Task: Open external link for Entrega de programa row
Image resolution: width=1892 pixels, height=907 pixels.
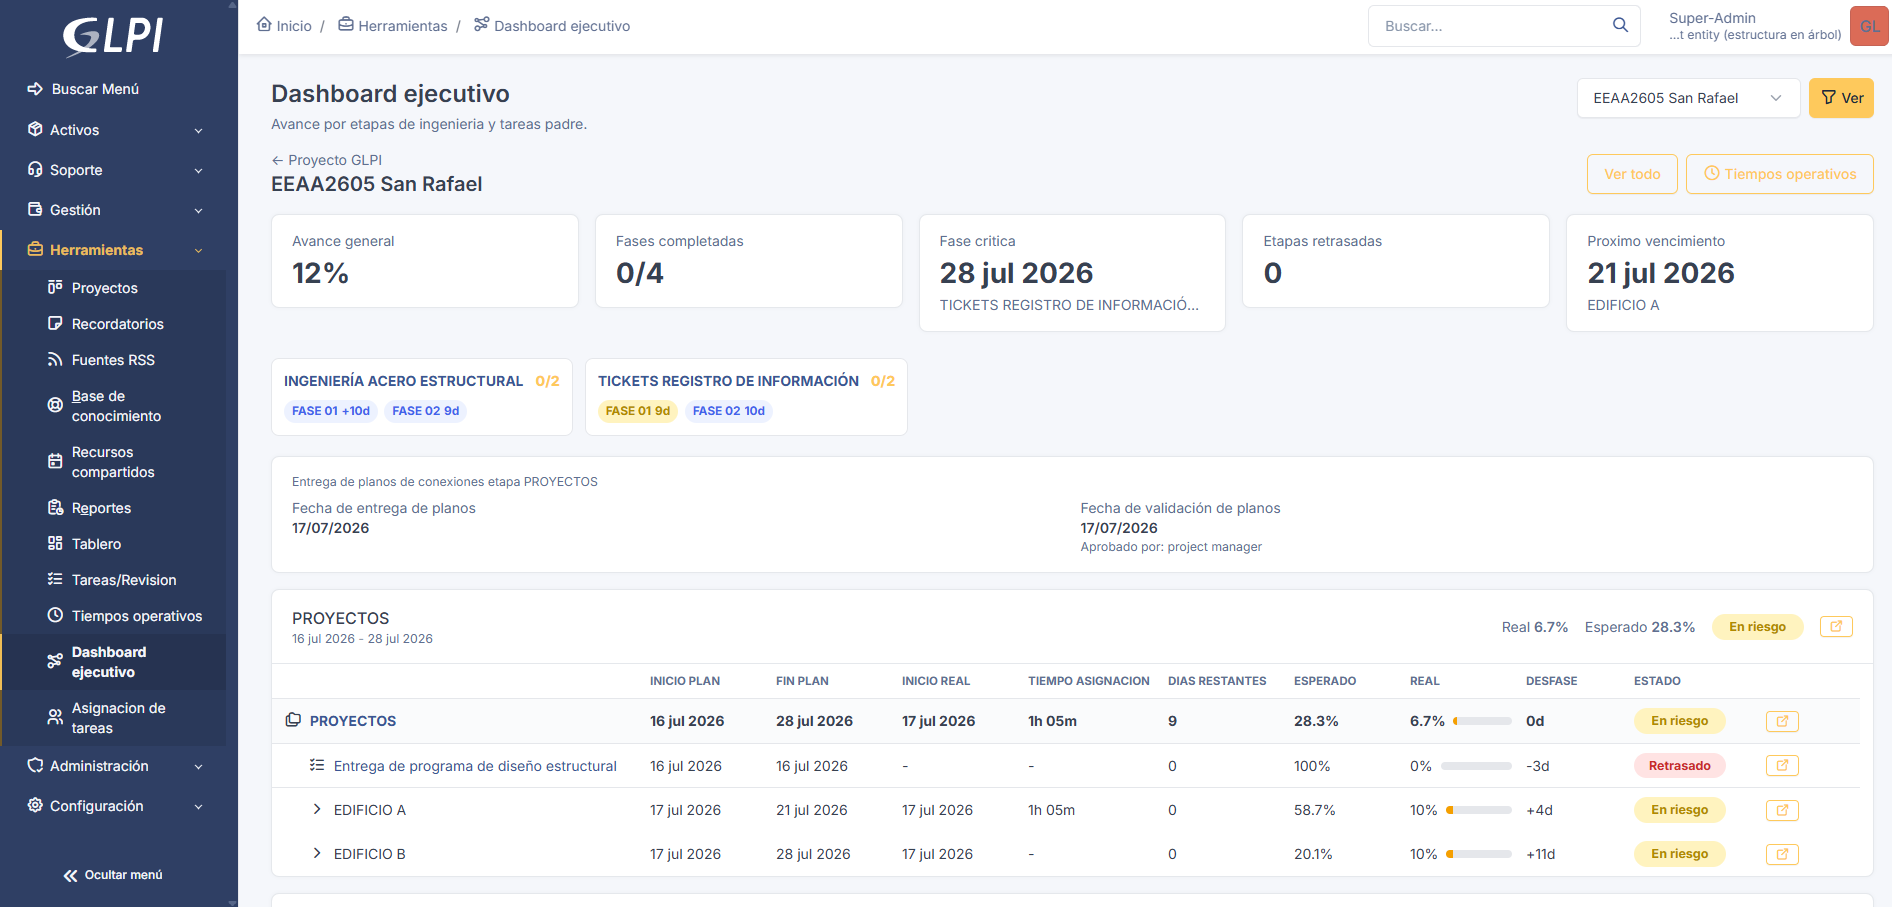Action: click(x=1782, y=765)
